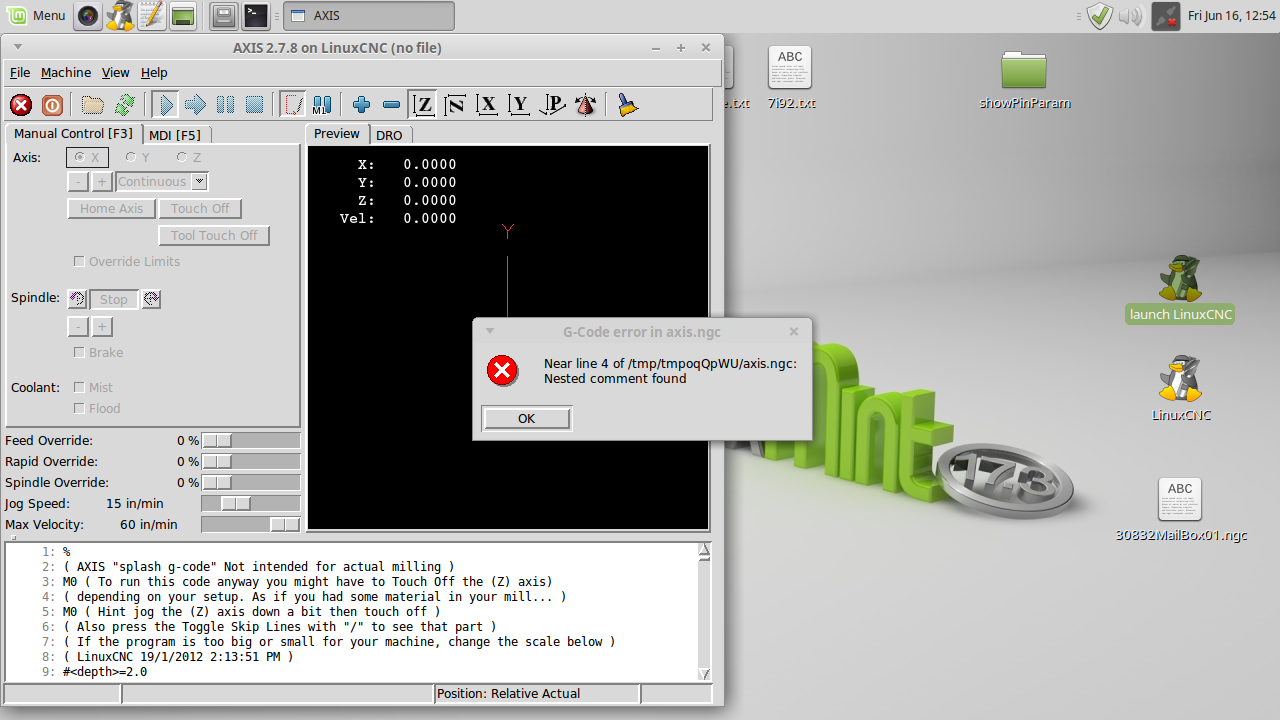Pause program execution in toolbar
This screenshot has width=1280, height=720.
[225, 105]
